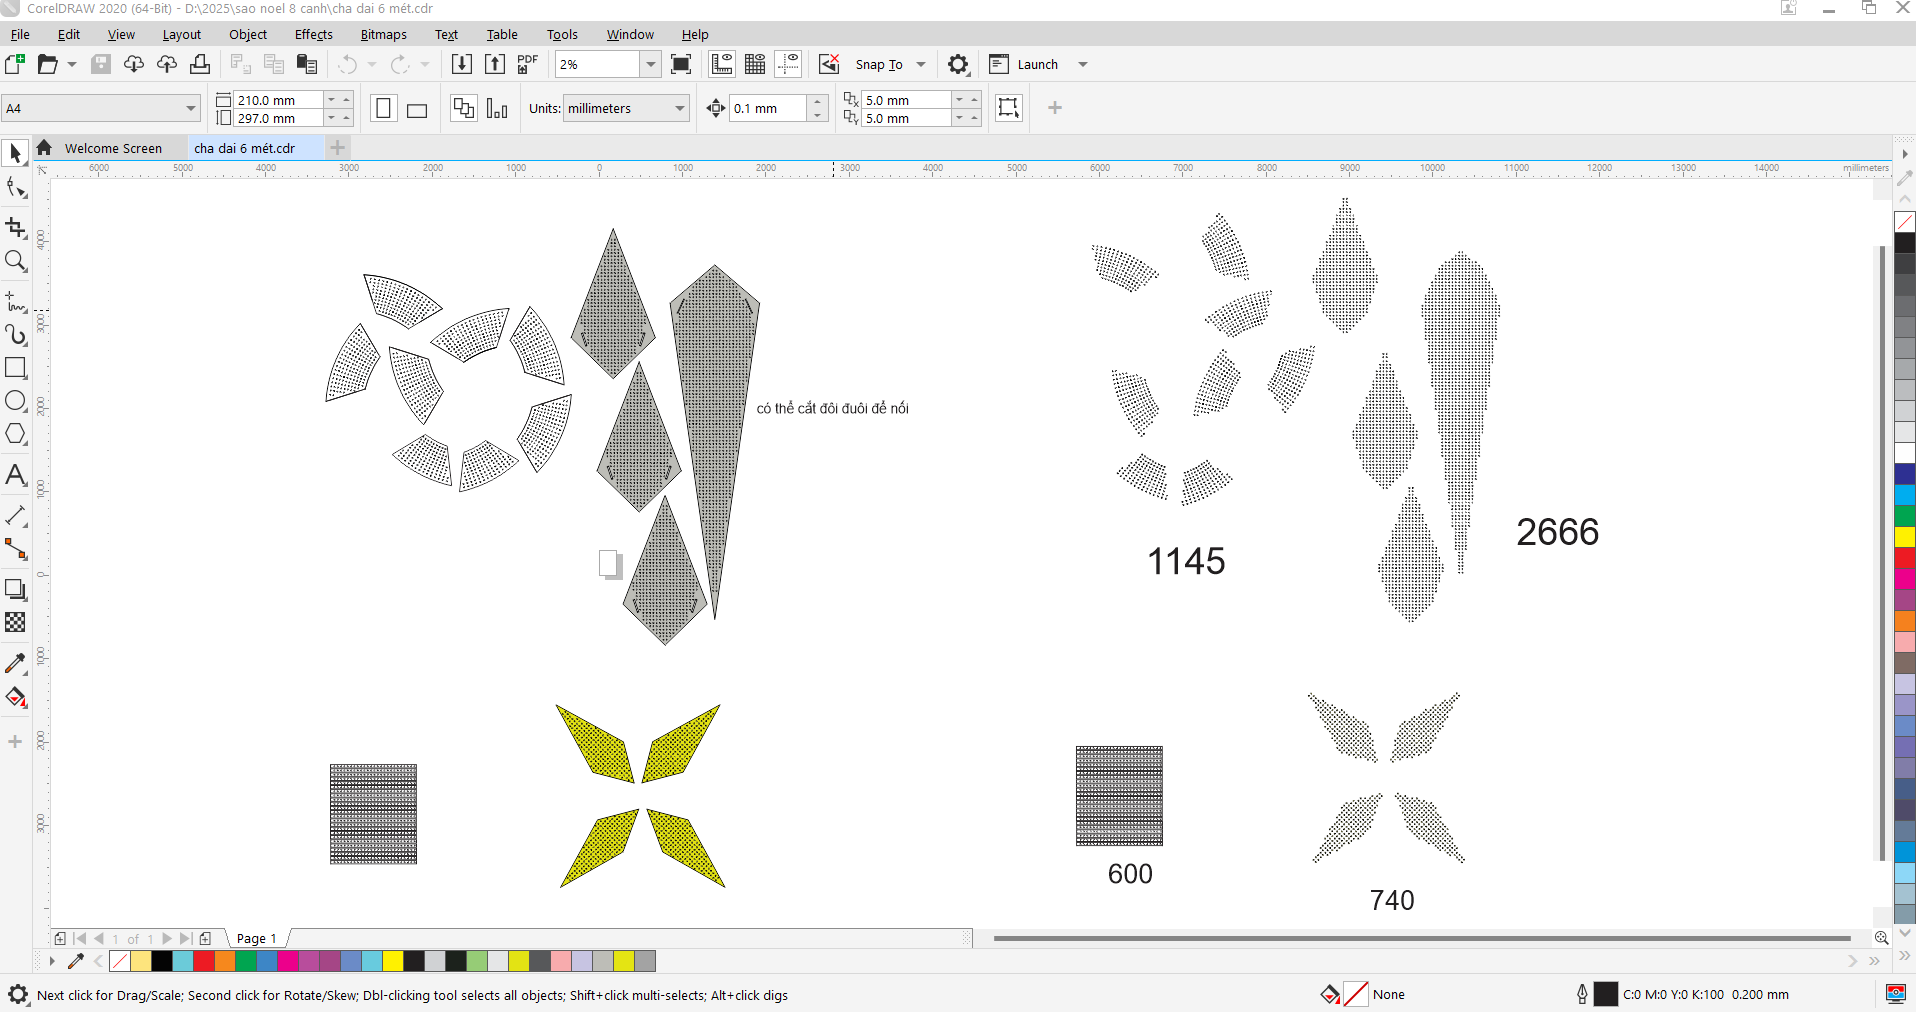
Task: Select the Ellipse tool
Action: tap(15, 401)
